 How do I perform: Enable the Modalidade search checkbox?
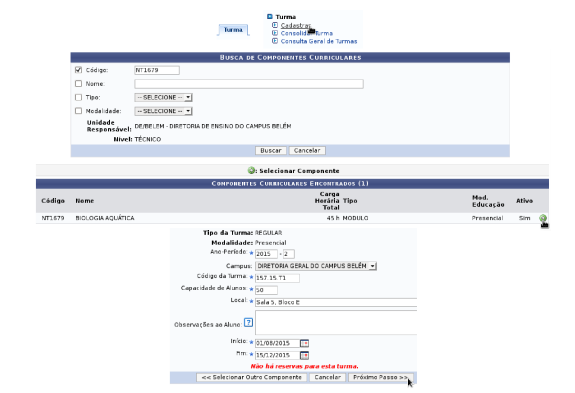(x=78, y=111)
